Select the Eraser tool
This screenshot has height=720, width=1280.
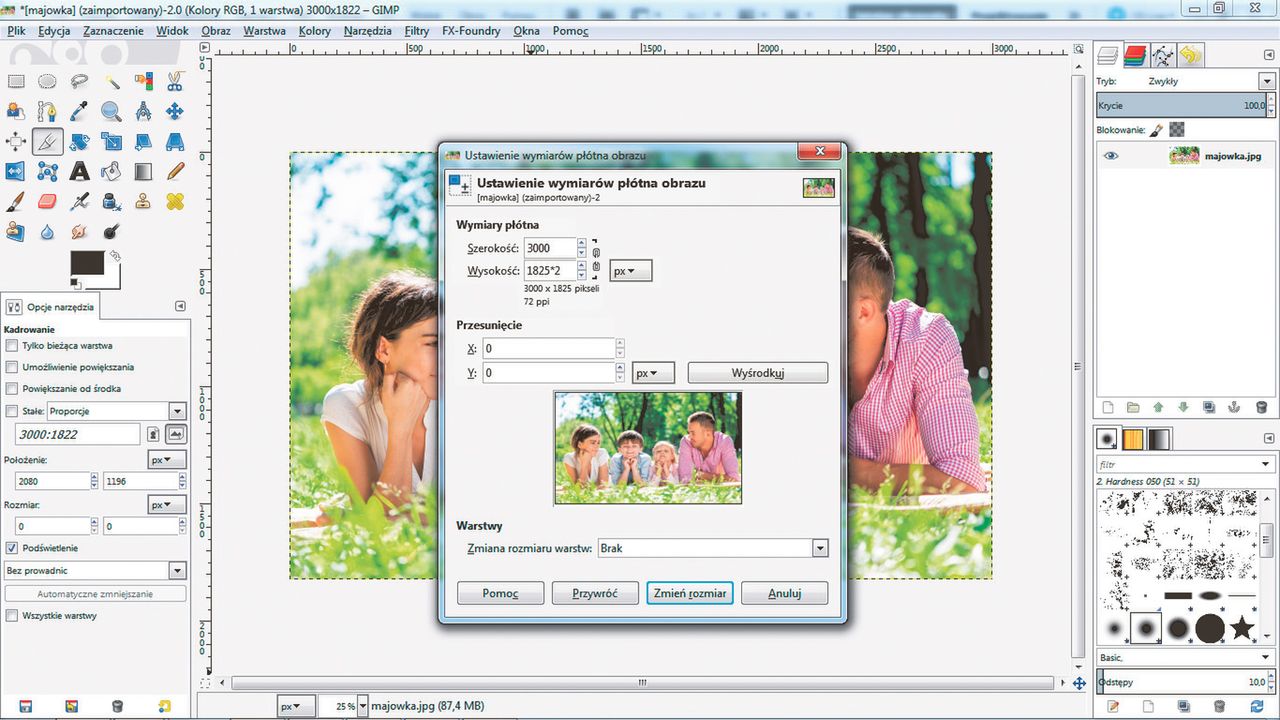click(47, 202)
